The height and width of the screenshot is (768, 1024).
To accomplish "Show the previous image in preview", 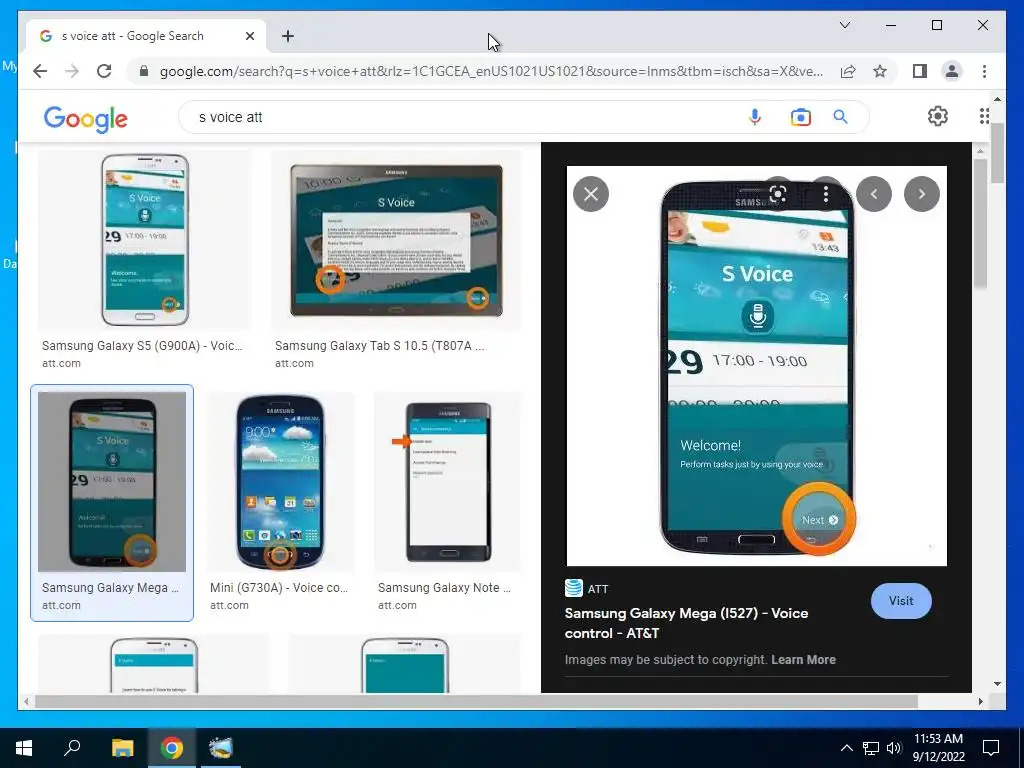I will (x=874, y=194).
